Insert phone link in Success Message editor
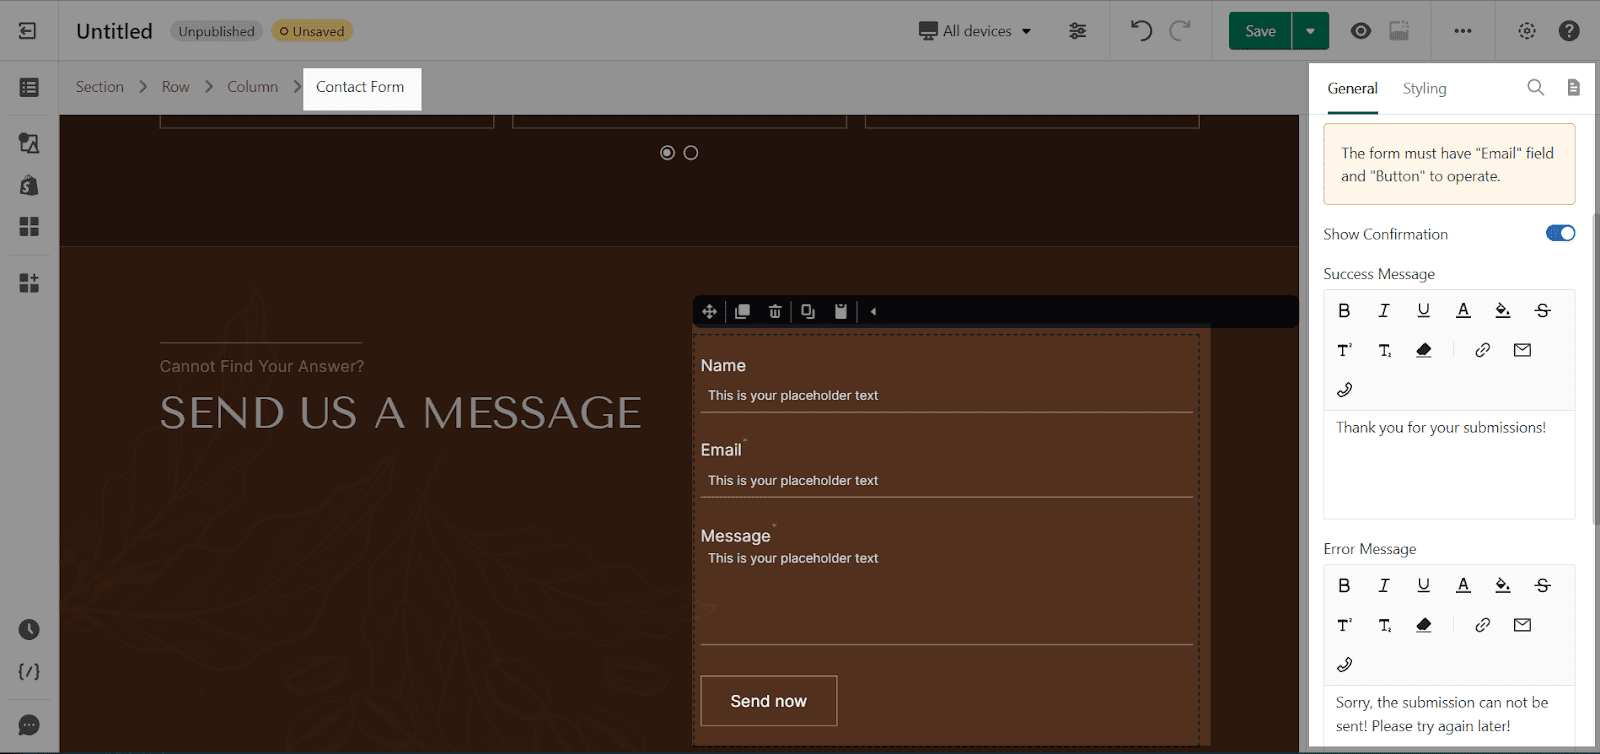1600x754 pixels. (x=1344, y=389)
